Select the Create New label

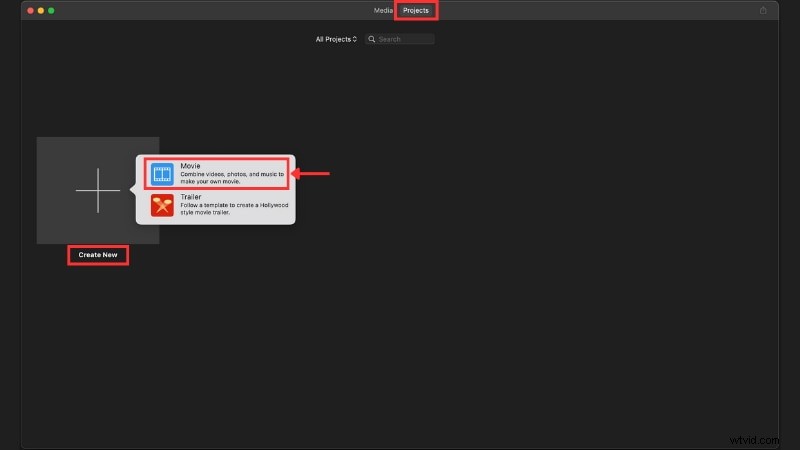tap(98, 255)
